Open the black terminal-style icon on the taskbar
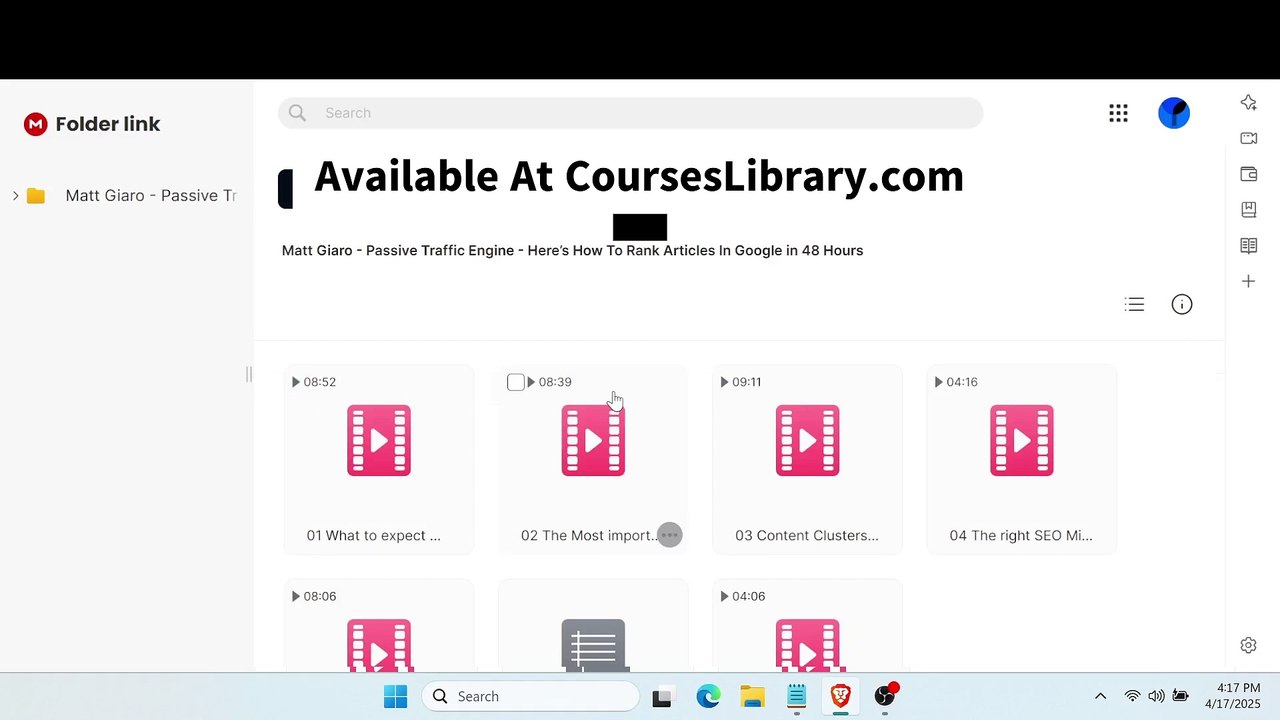The image size is (1280, 720). tap(662, 697)
